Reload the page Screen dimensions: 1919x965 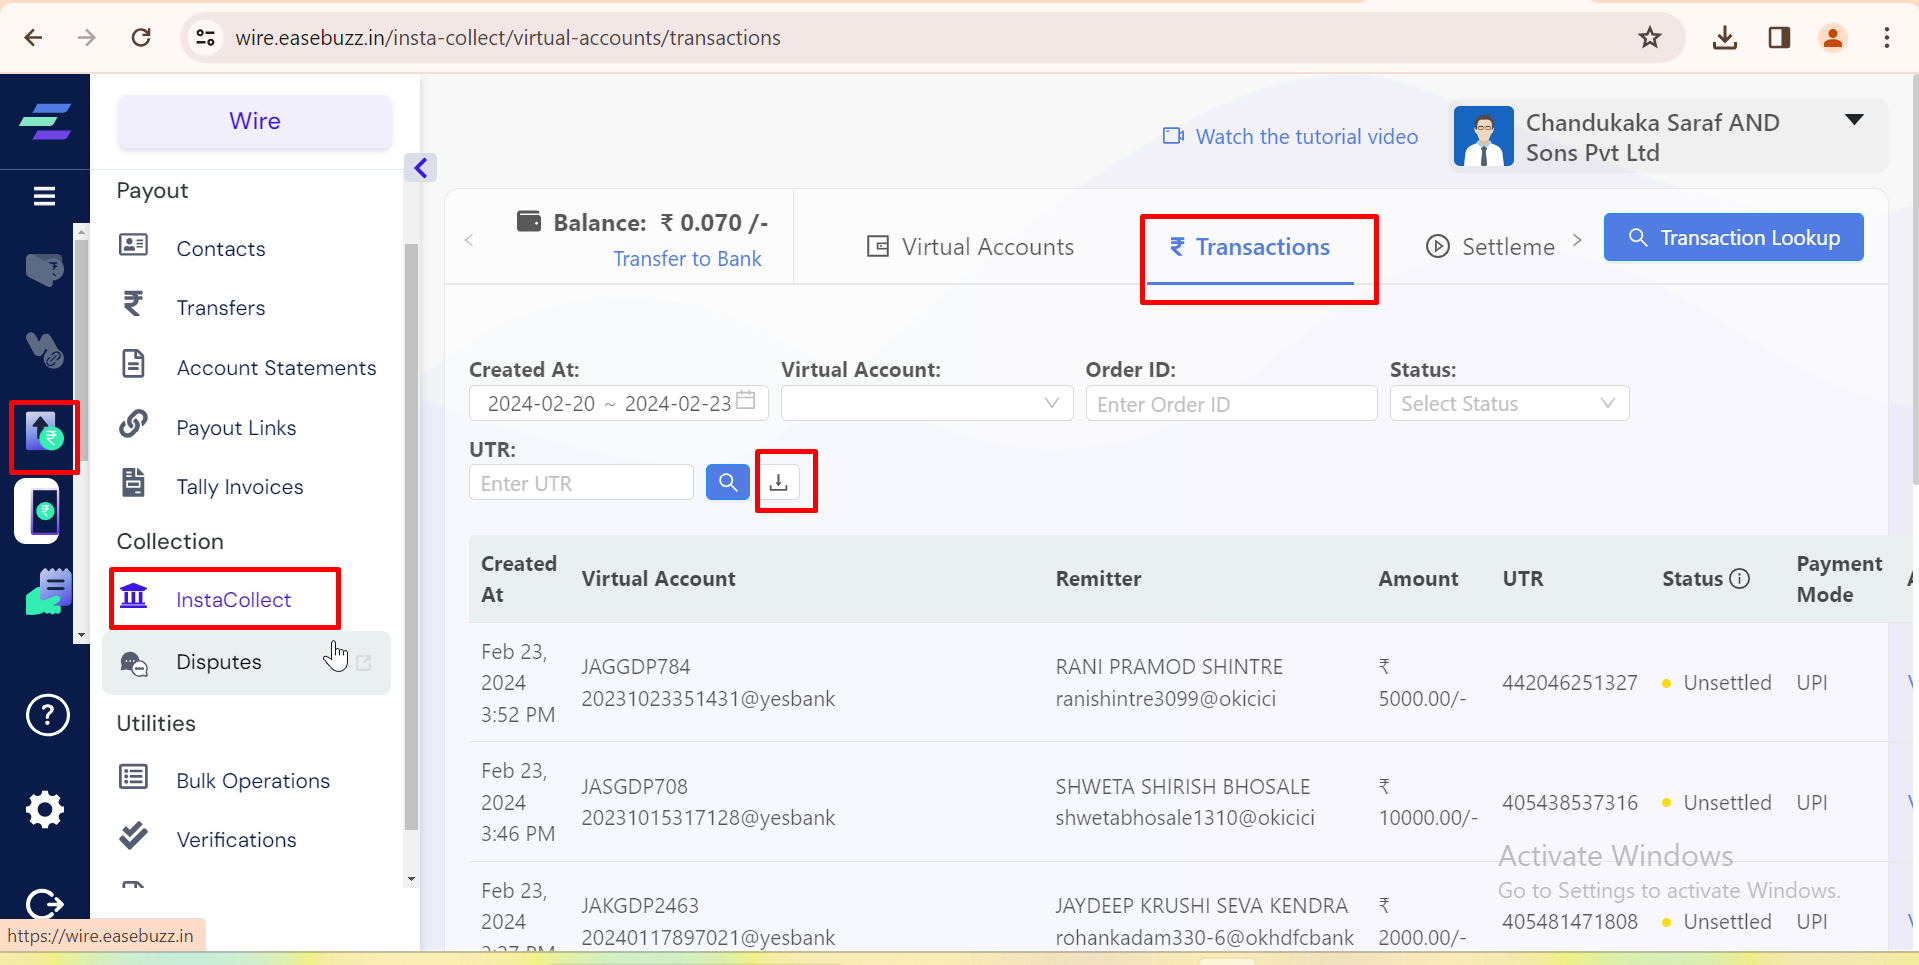141,38
